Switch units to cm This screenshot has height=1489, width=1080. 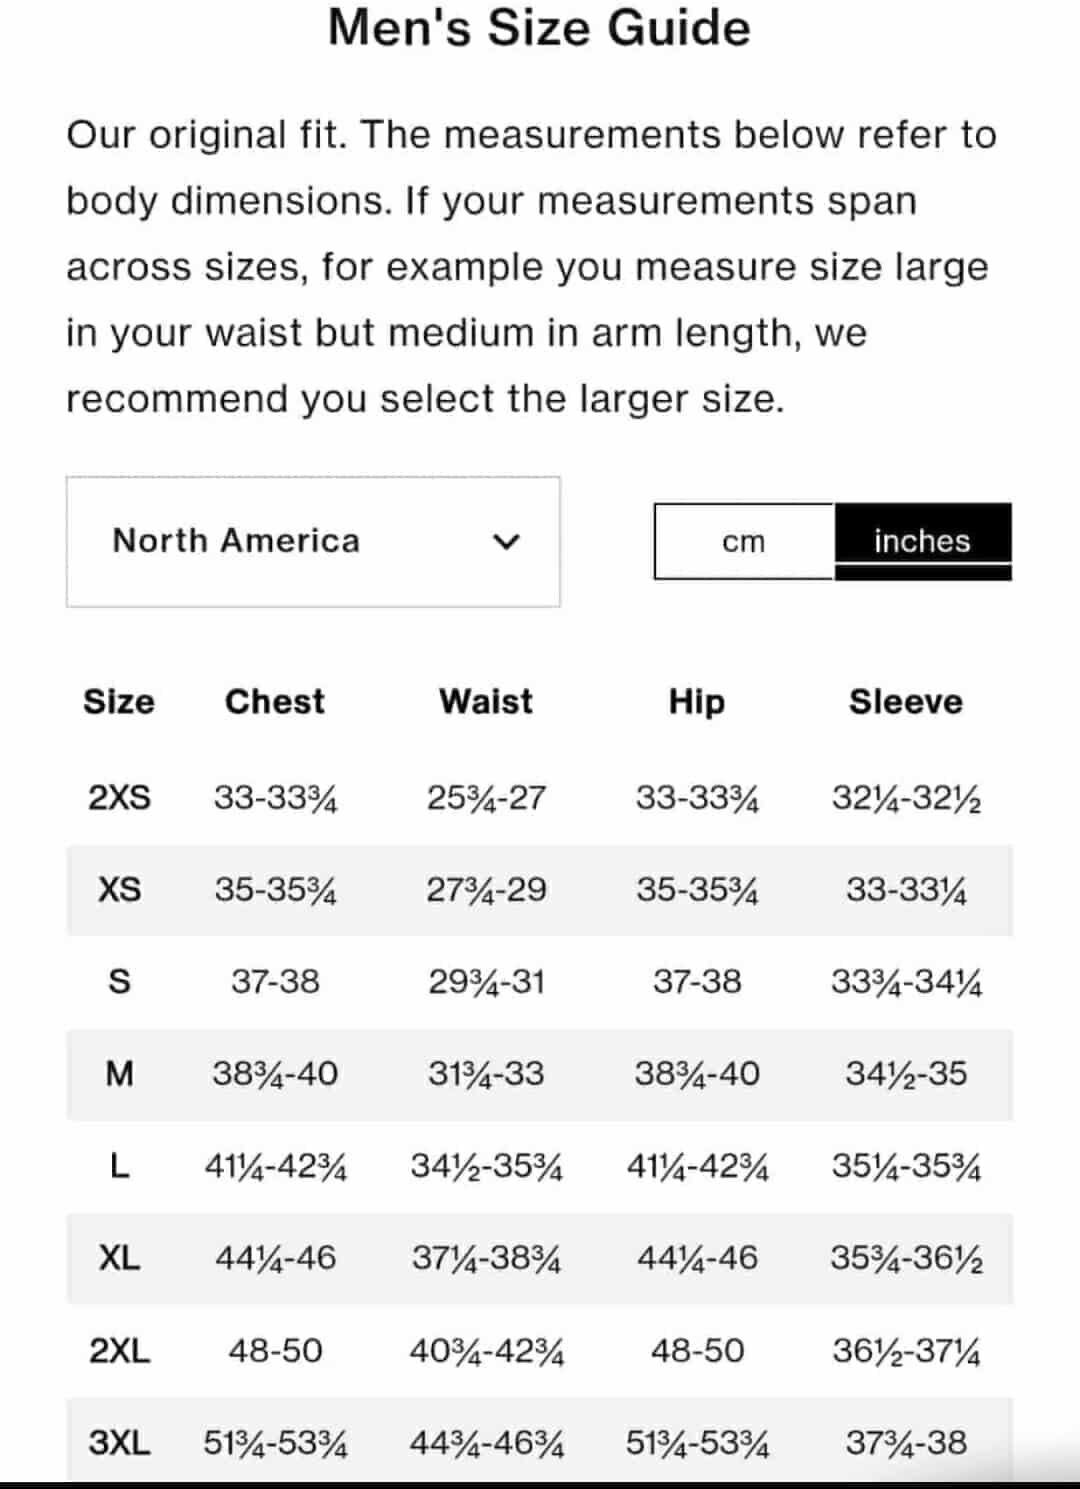point(743,541)
